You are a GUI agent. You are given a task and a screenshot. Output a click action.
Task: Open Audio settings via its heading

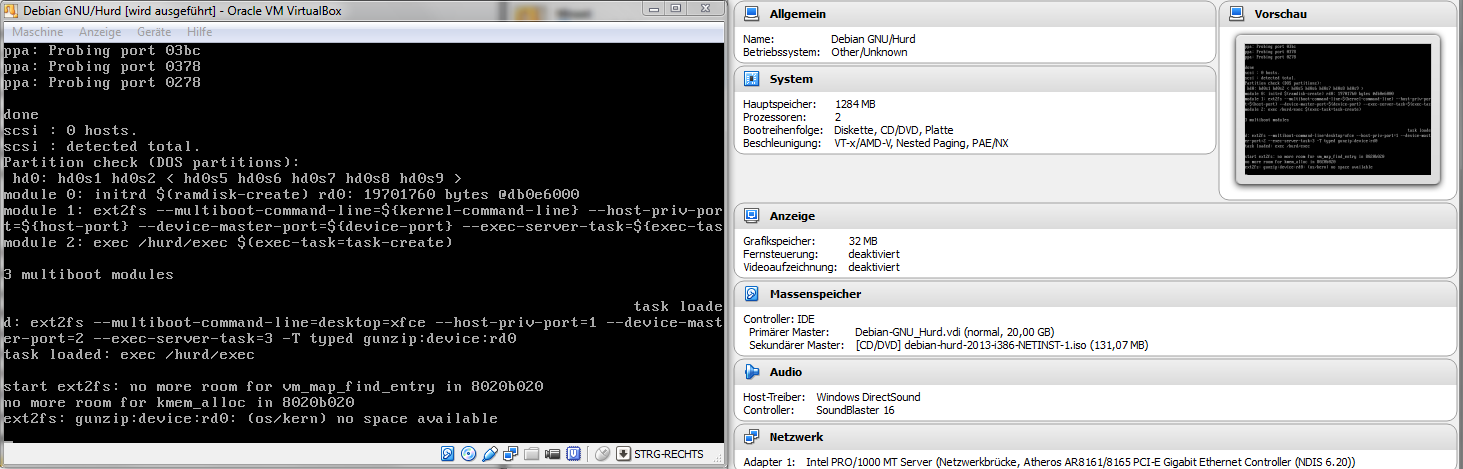pos(785,372)
